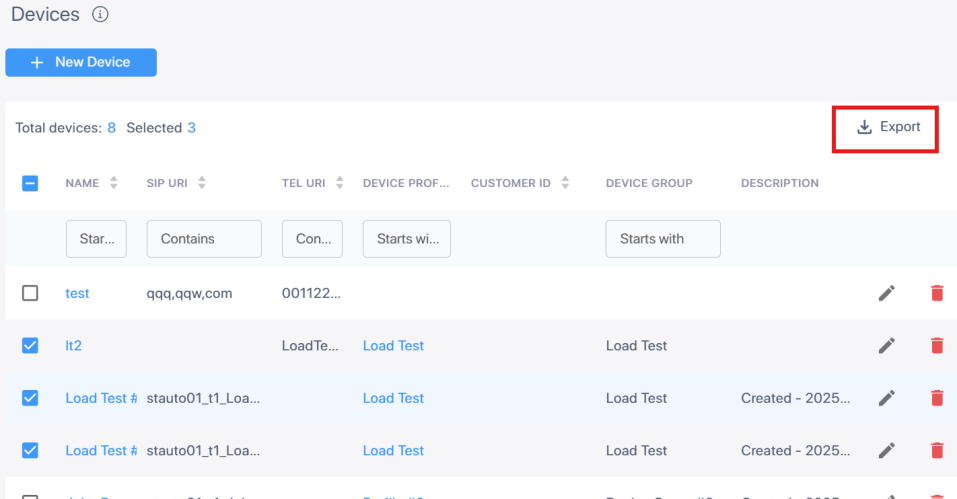Sort by SIP URI column arrows

click(x=202, y=183)
